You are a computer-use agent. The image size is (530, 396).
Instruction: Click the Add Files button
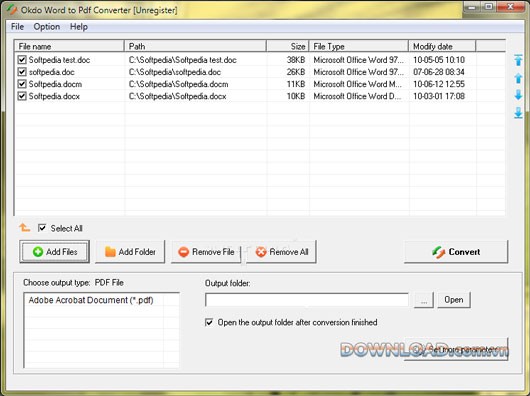click(x=55, y=252)
